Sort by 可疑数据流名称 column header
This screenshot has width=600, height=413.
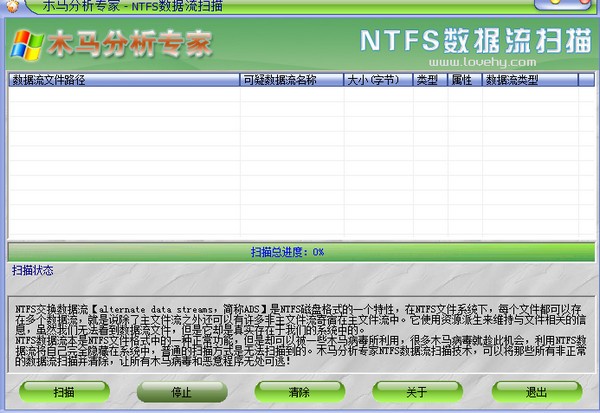(x=292, y=80)
